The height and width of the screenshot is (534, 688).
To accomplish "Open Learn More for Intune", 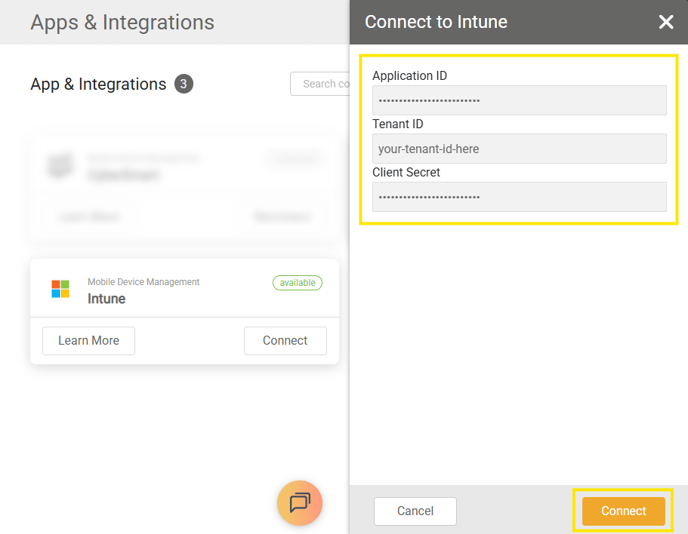I will point(89,340).
